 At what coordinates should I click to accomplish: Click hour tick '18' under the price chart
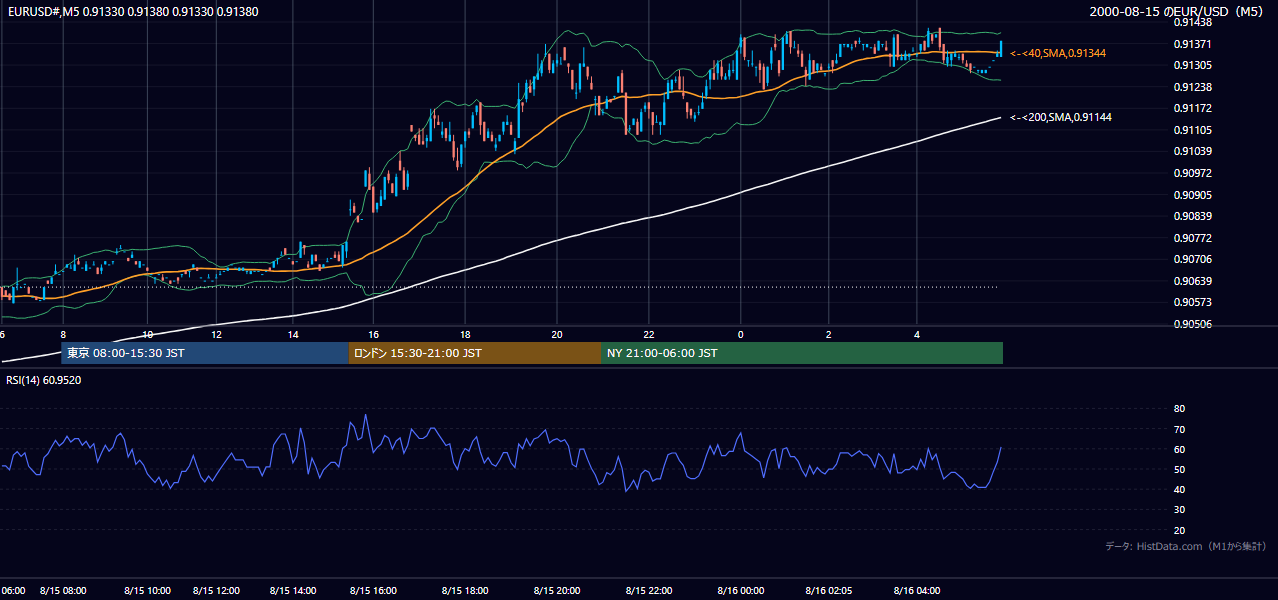pos(465,335)
